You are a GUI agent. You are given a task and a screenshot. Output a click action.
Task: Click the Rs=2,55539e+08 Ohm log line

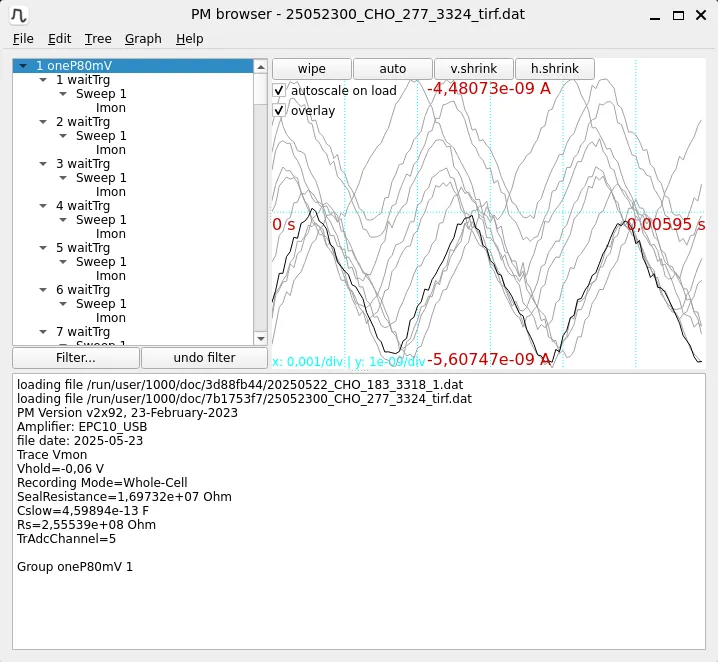point(87,525)
